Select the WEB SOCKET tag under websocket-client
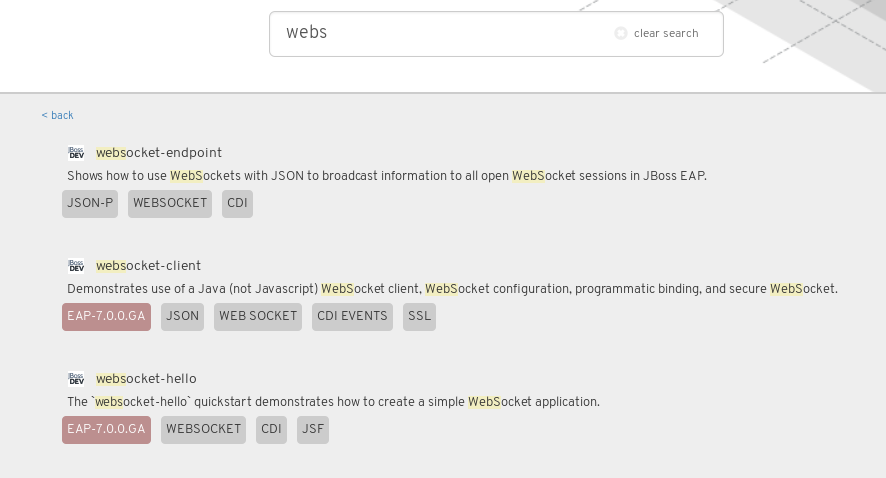This screenshot has height=478, width=886. click(x=258, y=317)
